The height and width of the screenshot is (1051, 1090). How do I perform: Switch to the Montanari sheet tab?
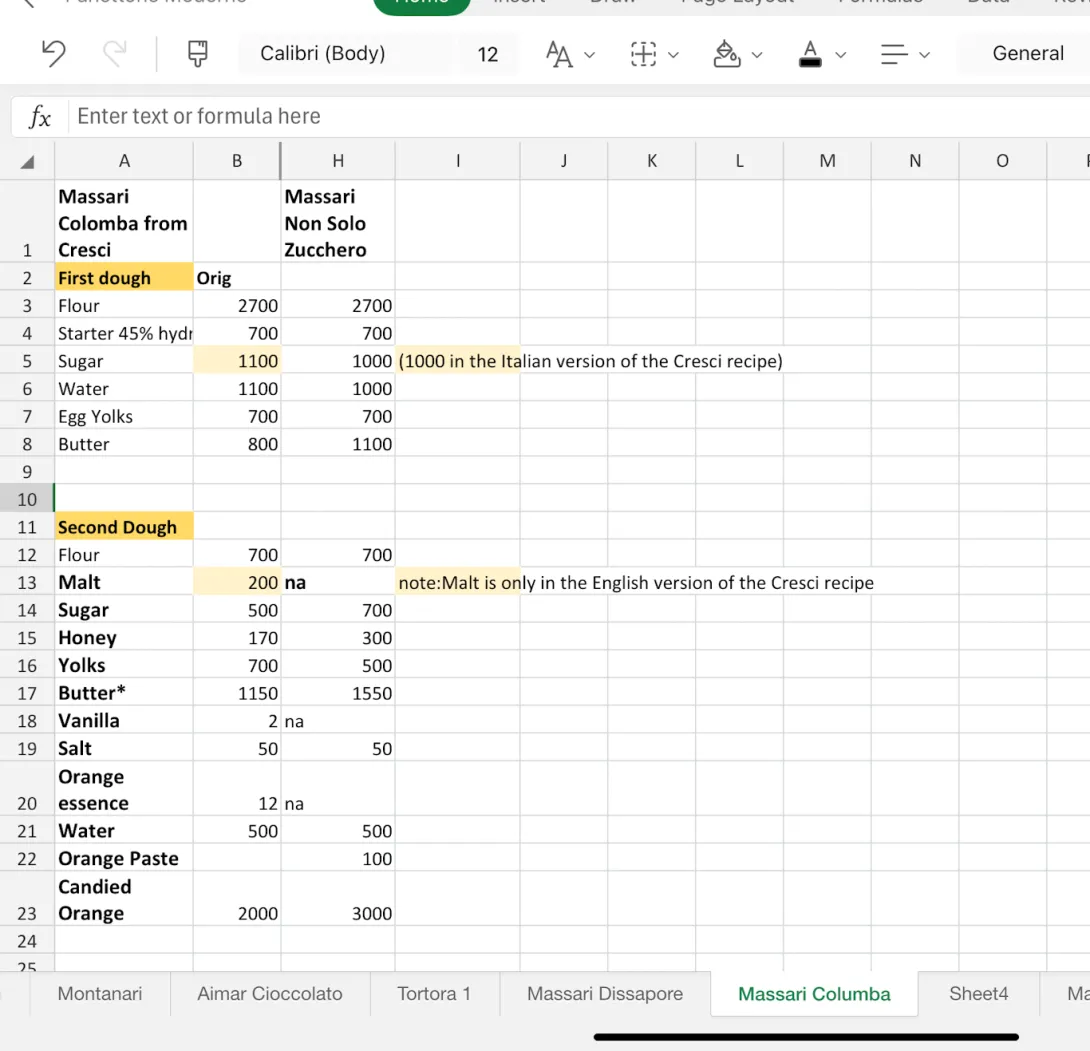tap(100, 994)
